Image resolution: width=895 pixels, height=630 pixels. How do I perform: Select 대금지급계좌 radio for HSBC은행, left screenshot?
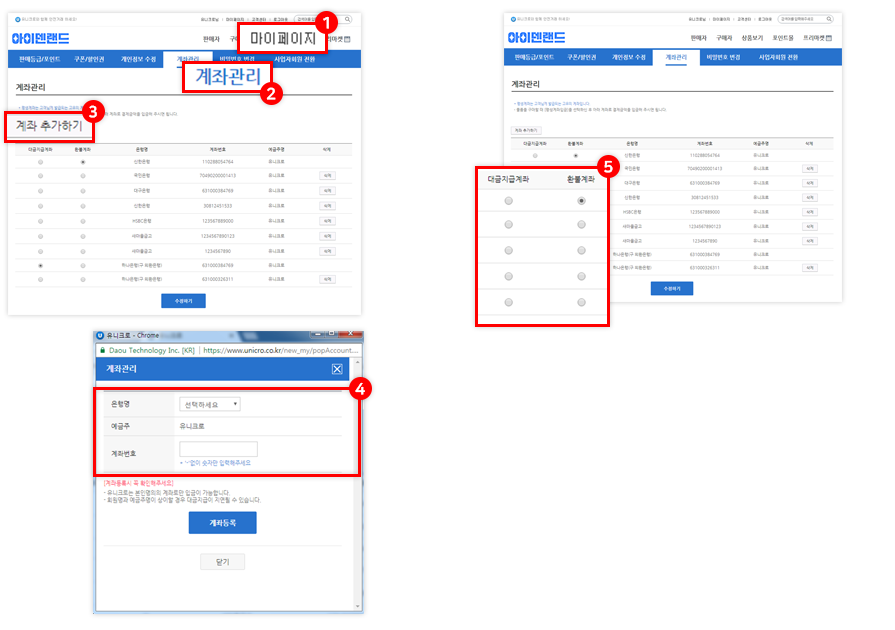tap(41, 221)
